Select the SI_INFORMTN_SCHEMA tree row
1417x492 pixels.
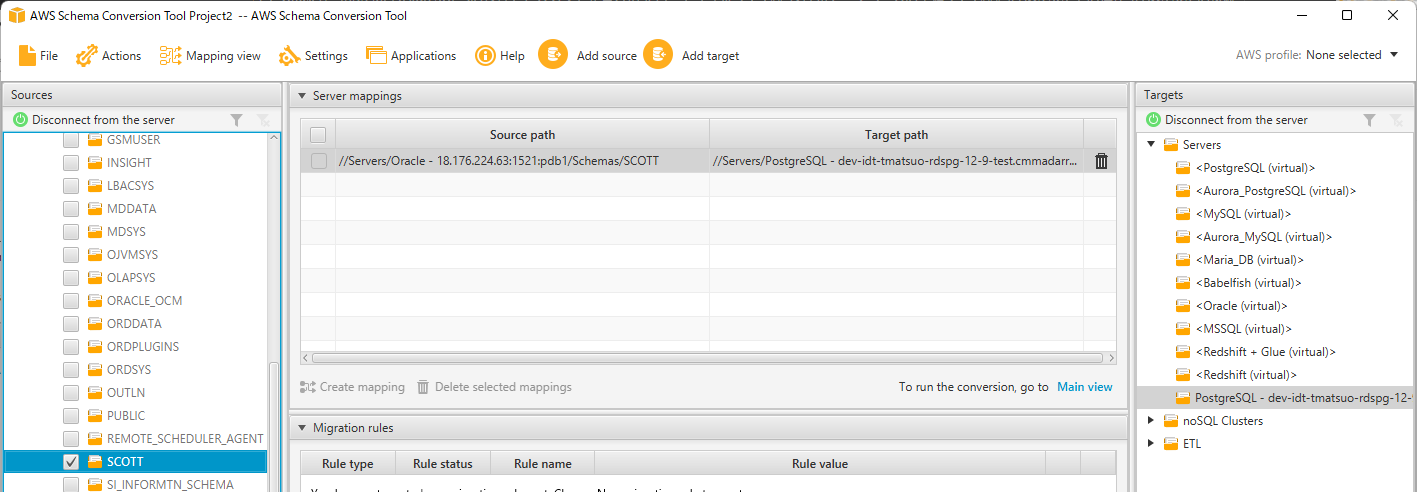pyautogui.click(x=135, y=485)
